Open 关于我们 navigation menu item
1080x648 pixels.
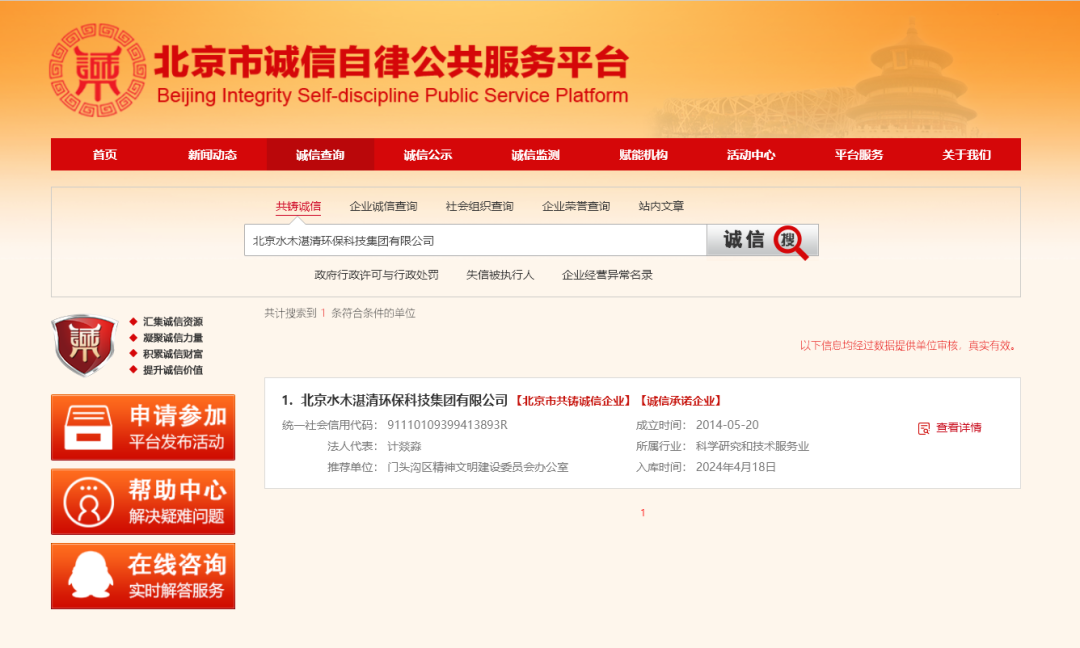[966, 155]
